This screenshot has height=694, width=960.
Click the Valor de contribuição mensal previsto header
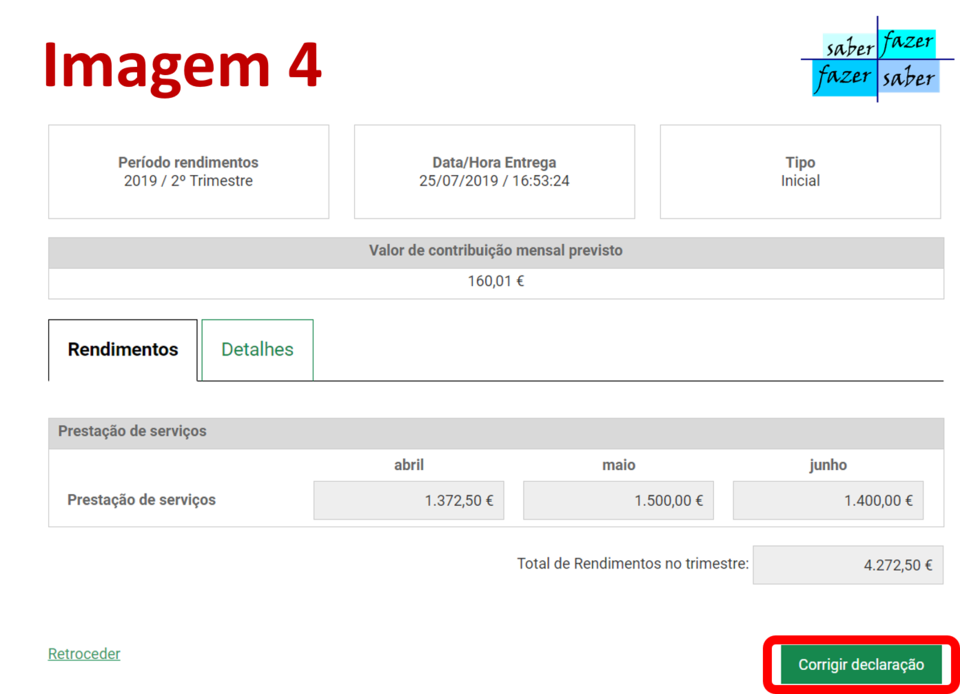click(495, 251)
